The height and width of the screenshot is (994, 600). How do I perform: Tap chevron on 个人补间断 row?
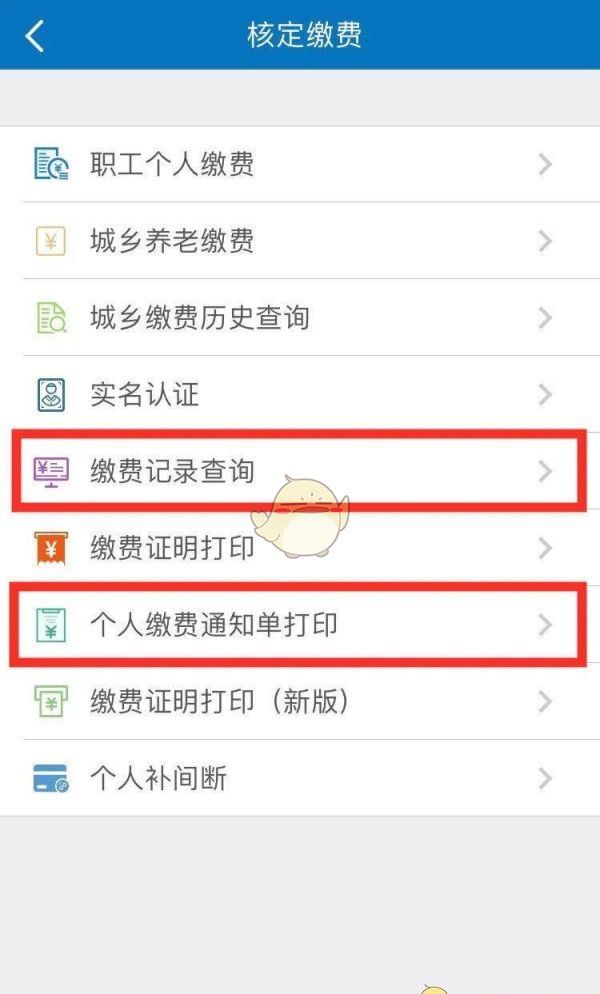pos(545,778)
